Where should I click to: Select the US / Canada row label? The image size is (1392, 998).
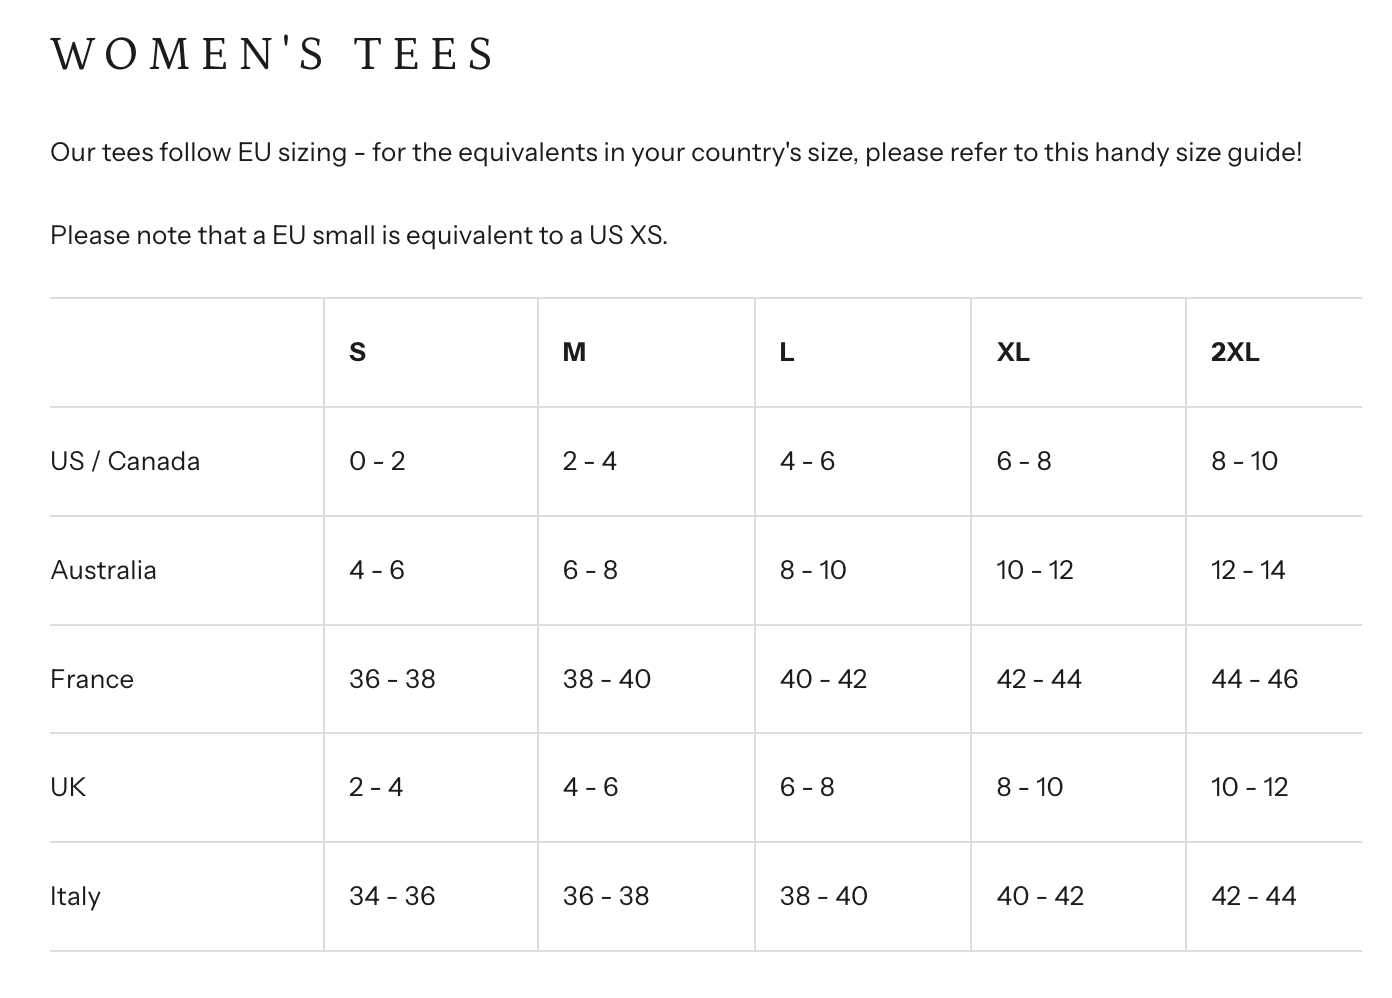(125, 461)
